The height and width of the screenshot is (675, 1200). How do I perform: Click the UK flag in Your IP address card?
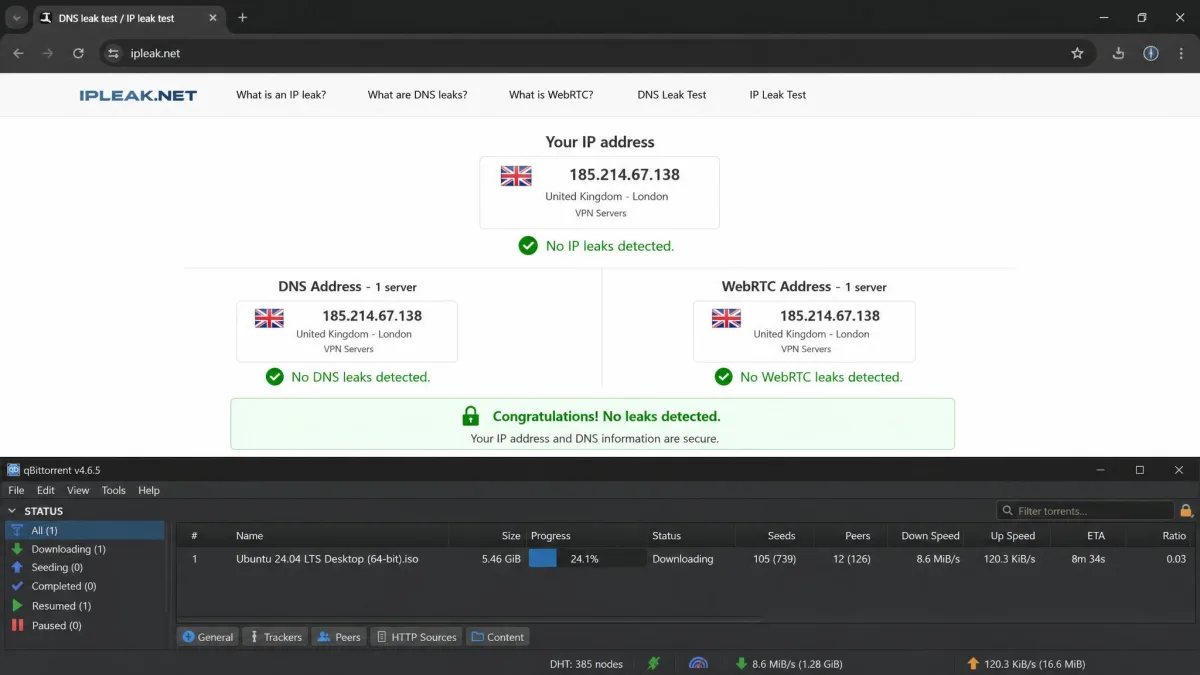tap(516, 176)
